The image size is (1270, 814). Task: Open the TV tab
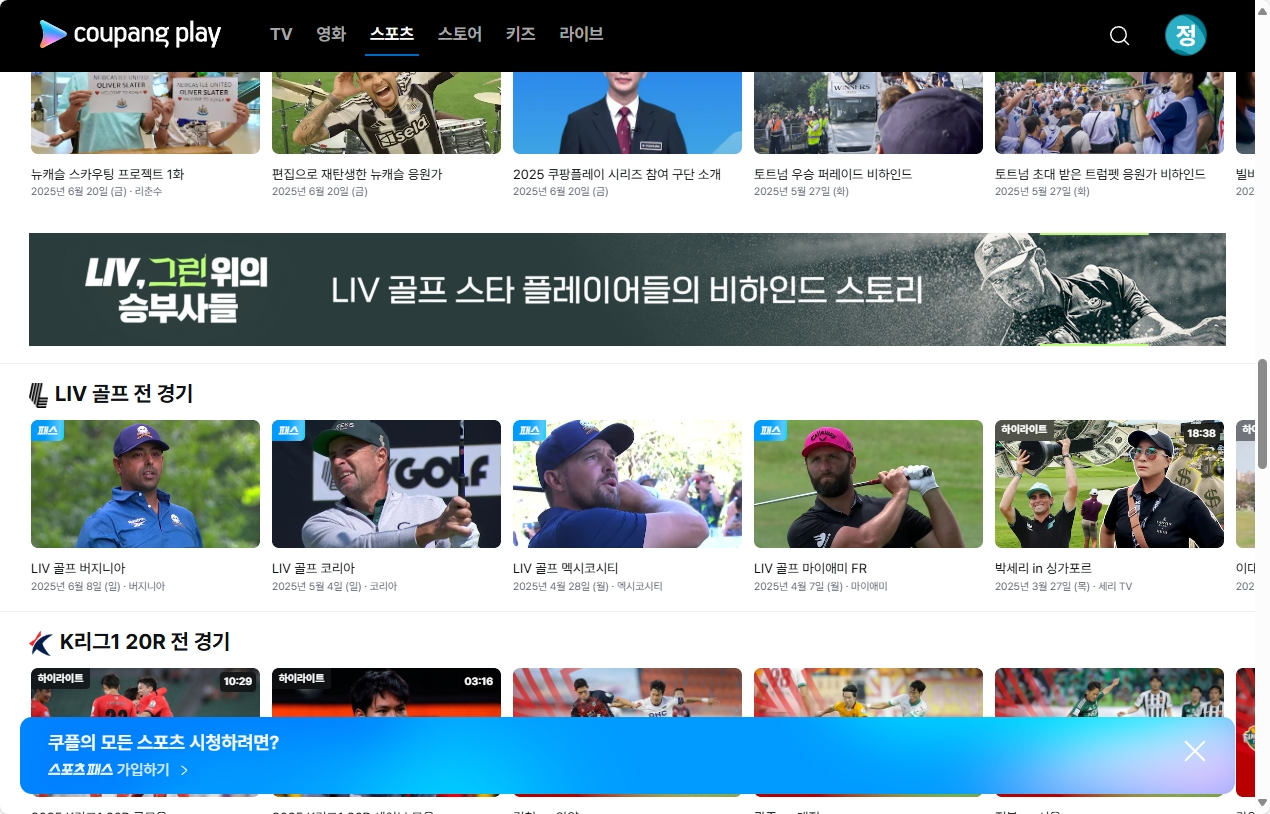pyautogui.click(x=281, y=34)
